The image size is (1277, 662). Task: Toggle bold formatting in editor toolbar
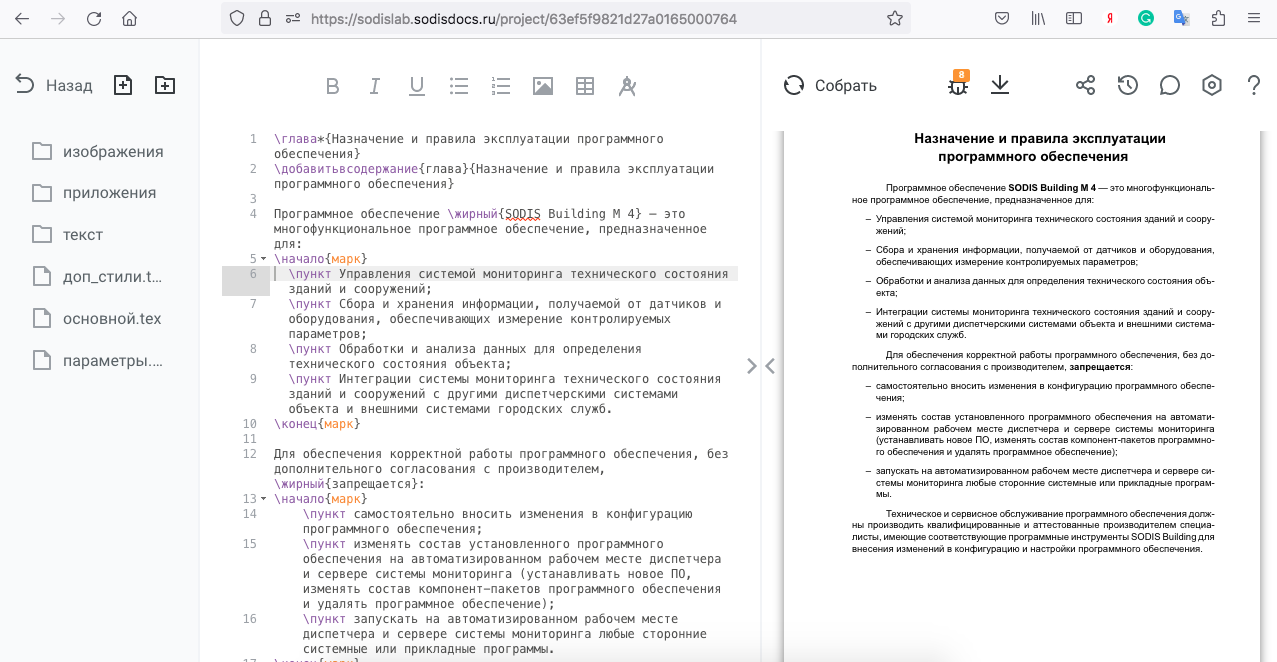pos(333,86)
